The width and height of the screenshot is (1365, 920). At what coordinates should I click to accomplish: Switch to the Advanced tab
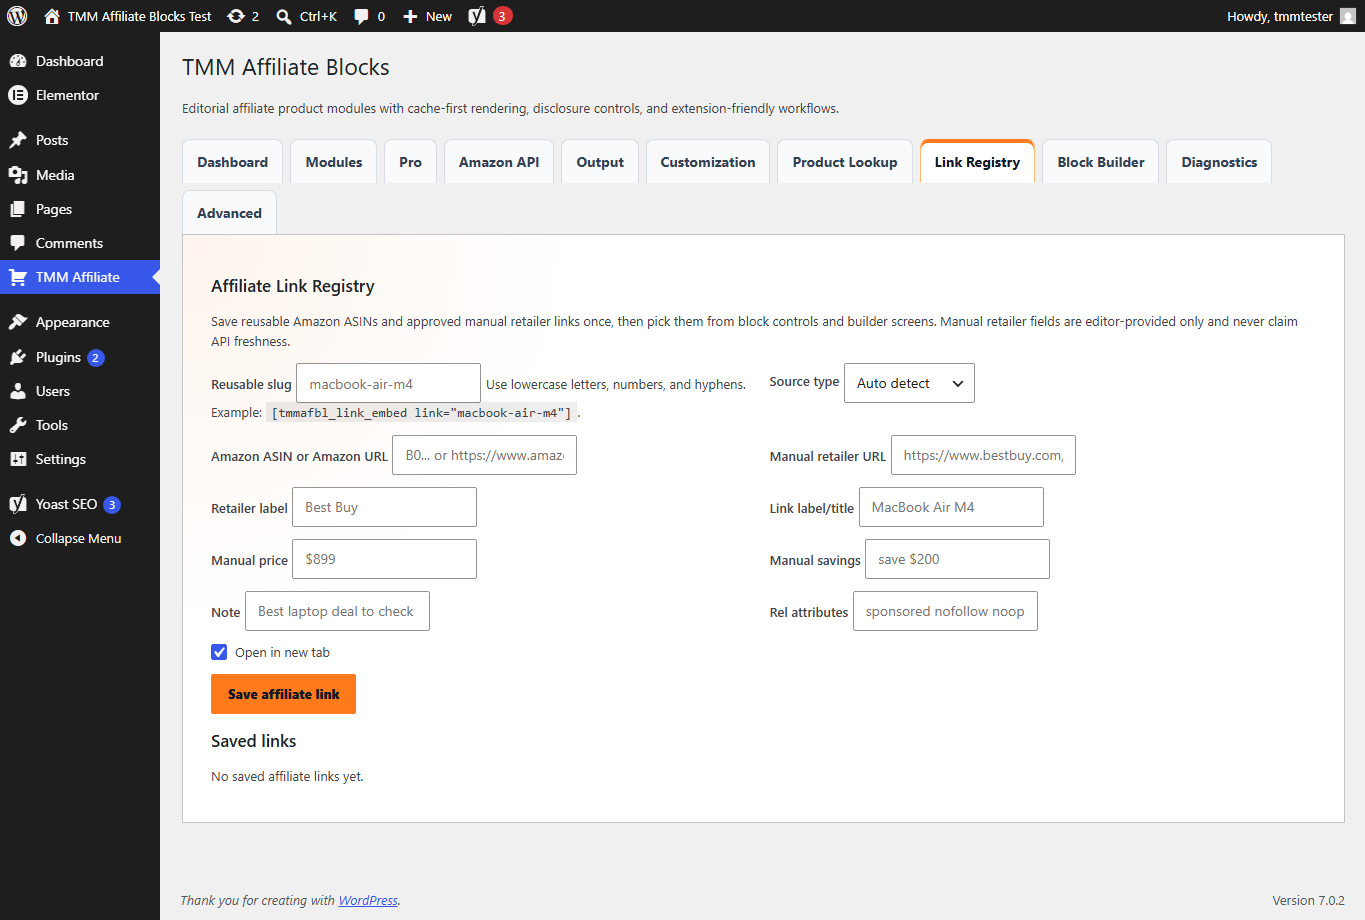pos(229,213)
